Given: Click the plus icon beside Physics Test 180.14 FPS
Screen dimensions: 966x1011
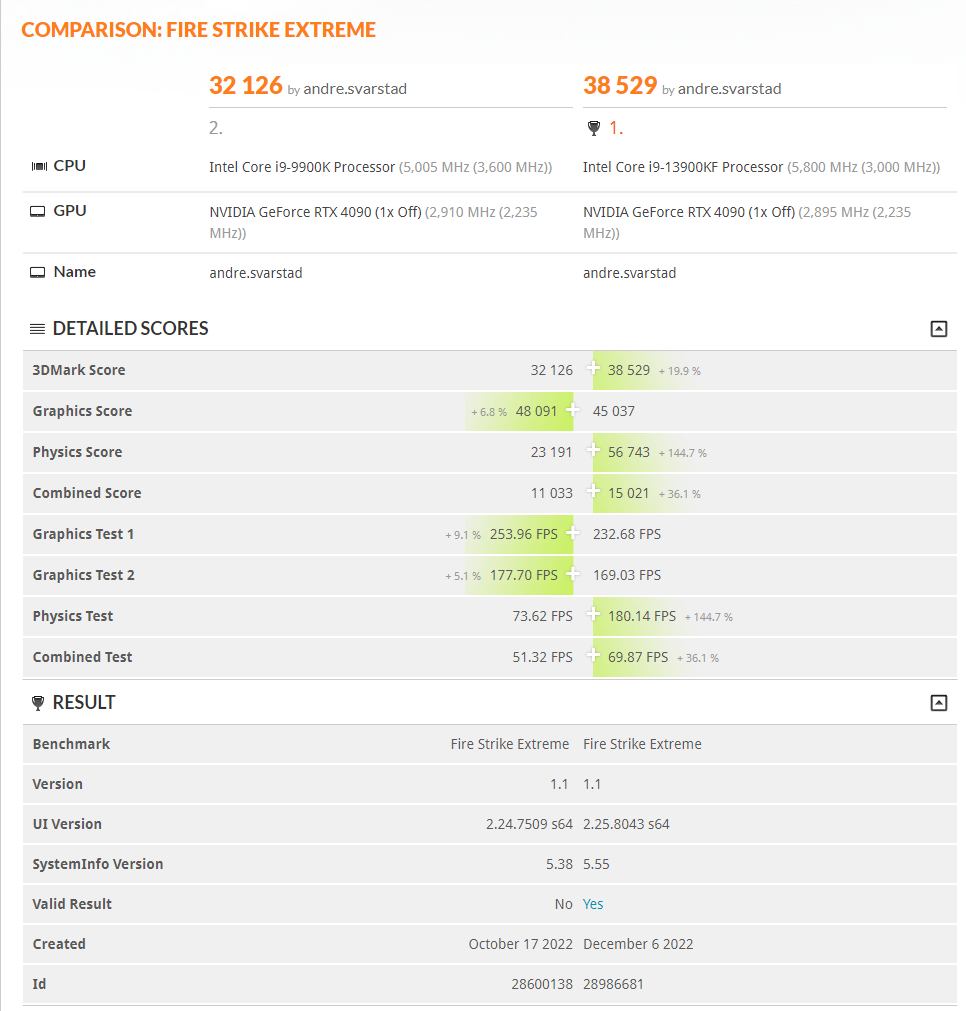Looking at the screenshot, I should 594,615.
